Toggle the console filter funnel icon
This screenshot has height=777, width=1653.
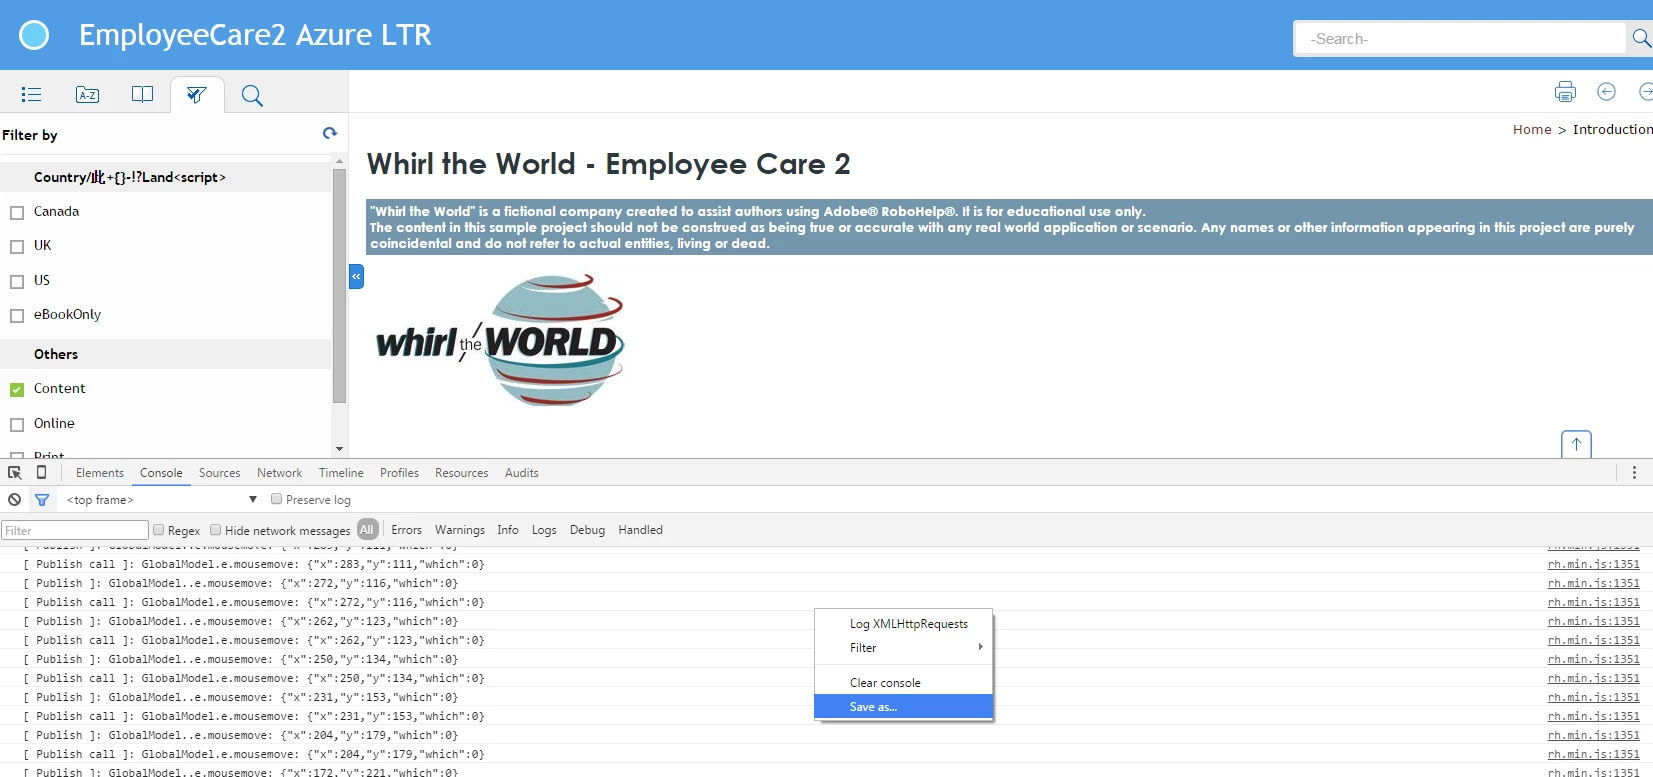42,500
